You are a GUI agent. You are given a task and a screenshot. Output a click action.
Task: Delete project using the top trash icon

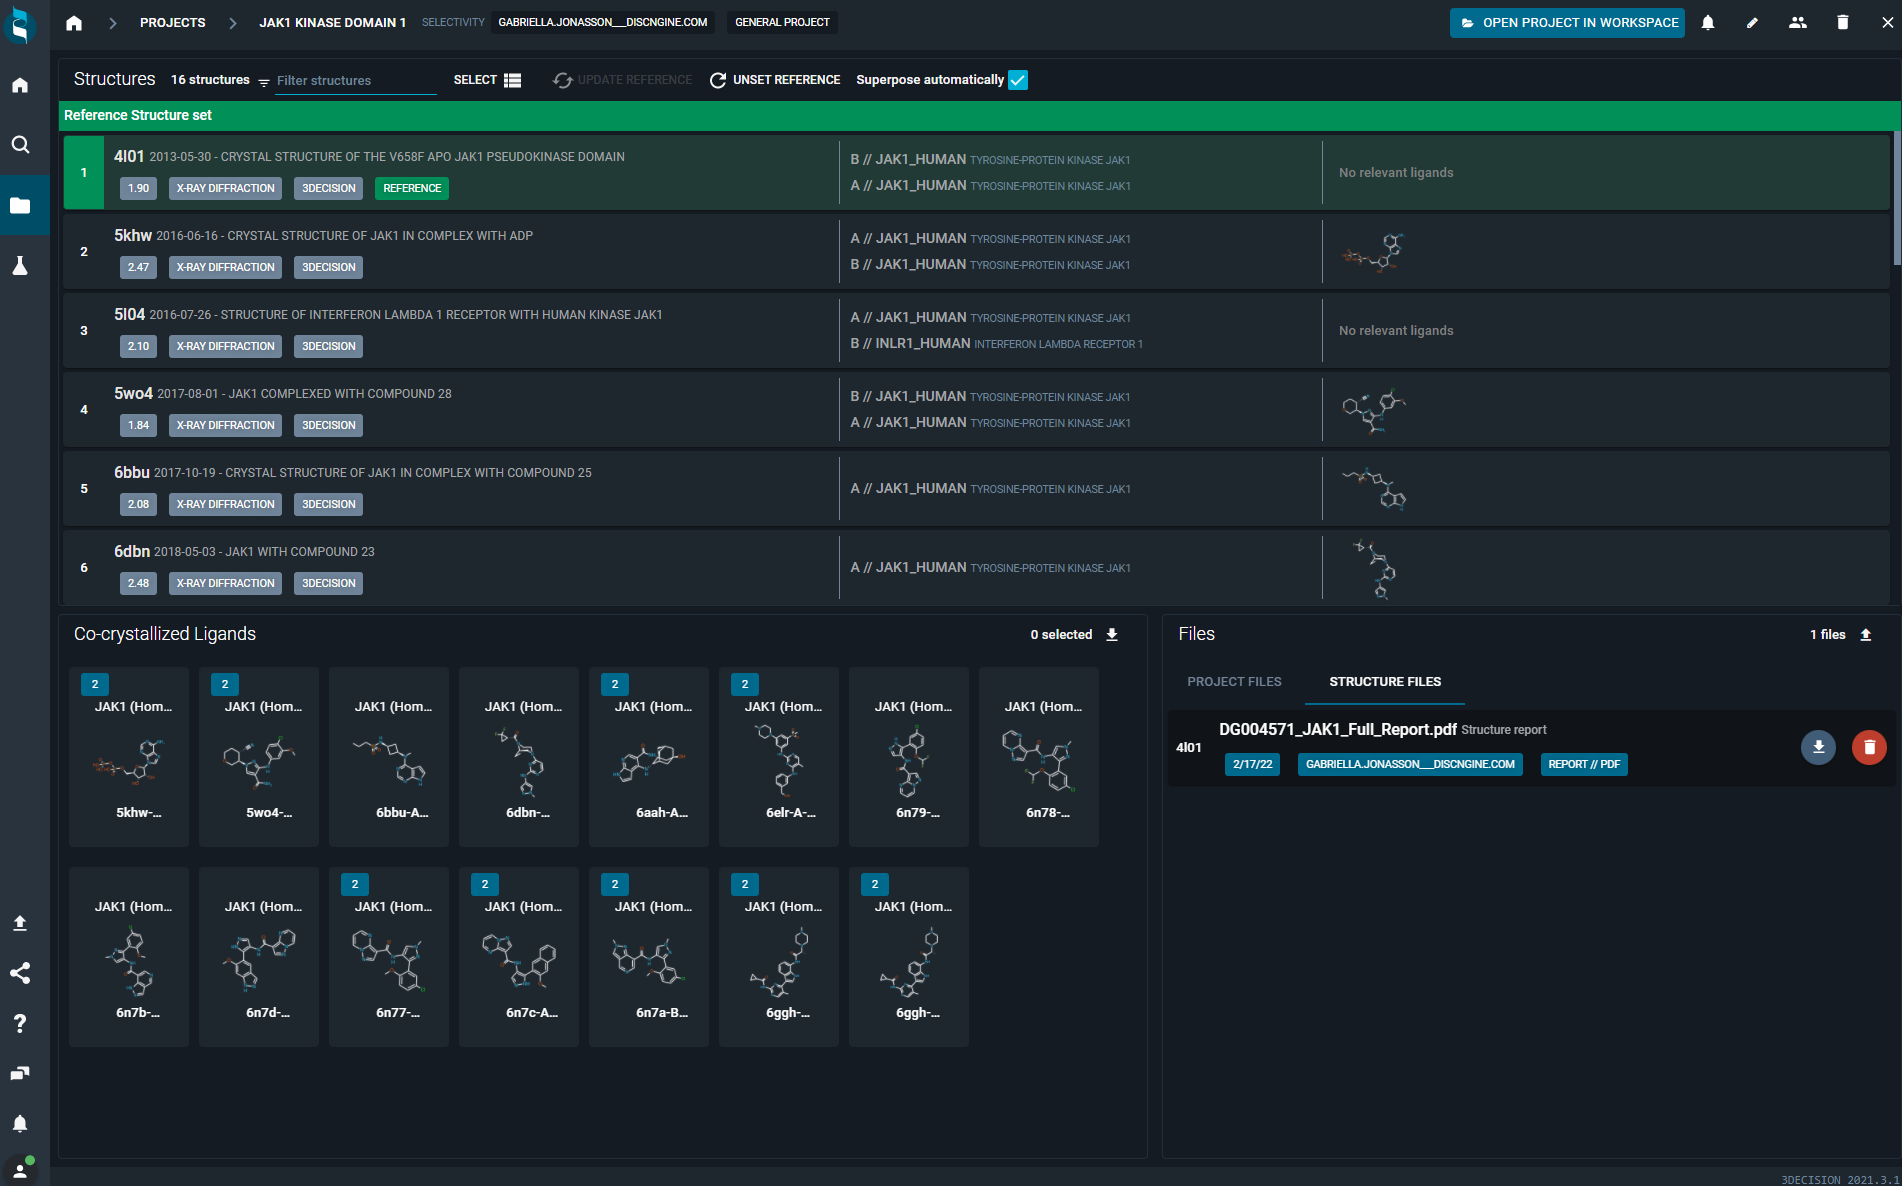1842,22
